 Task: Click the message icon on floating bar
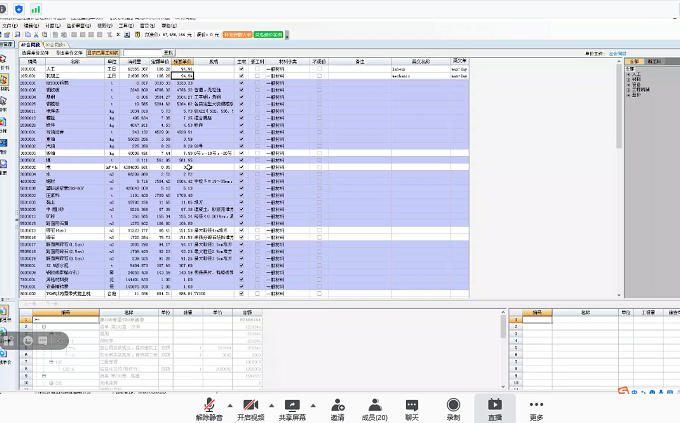tap(42, 341)
